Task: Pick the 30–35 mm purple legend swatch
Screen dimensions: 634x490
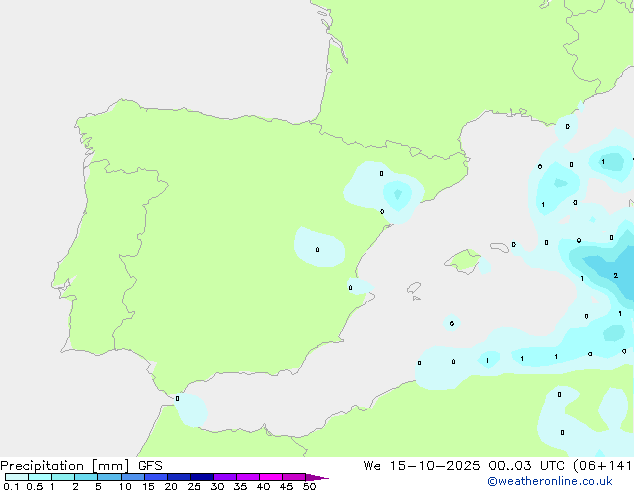Action: (x=224, y=477)
